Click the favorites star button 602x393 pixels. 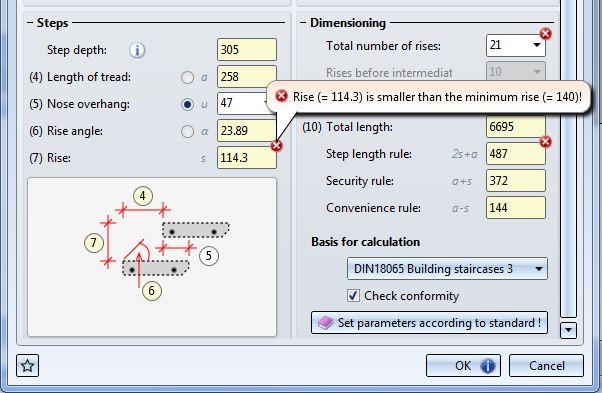pyautogui.click(x=28, y=365)
